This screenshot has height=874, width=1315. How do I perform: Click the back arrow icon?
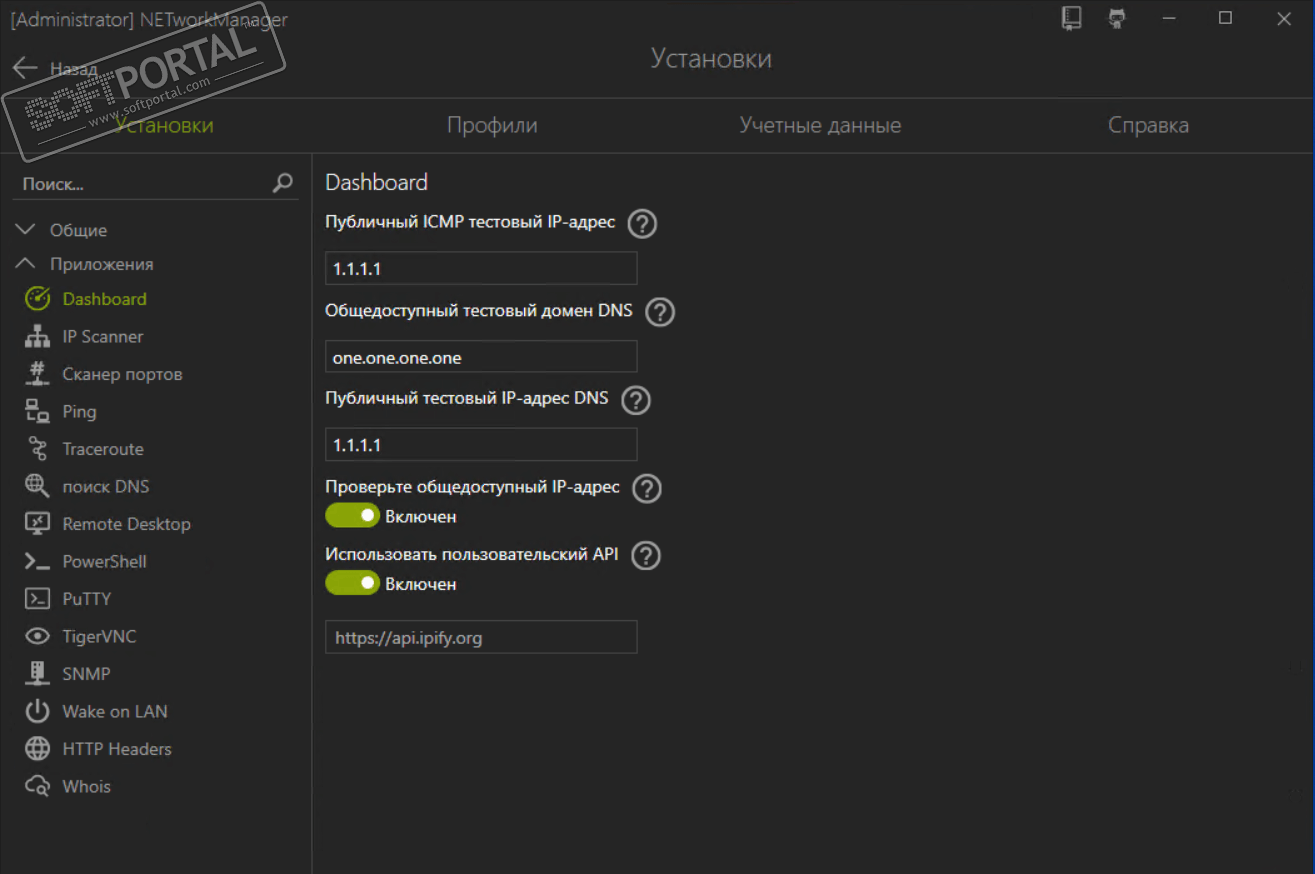tap(25, 69)
